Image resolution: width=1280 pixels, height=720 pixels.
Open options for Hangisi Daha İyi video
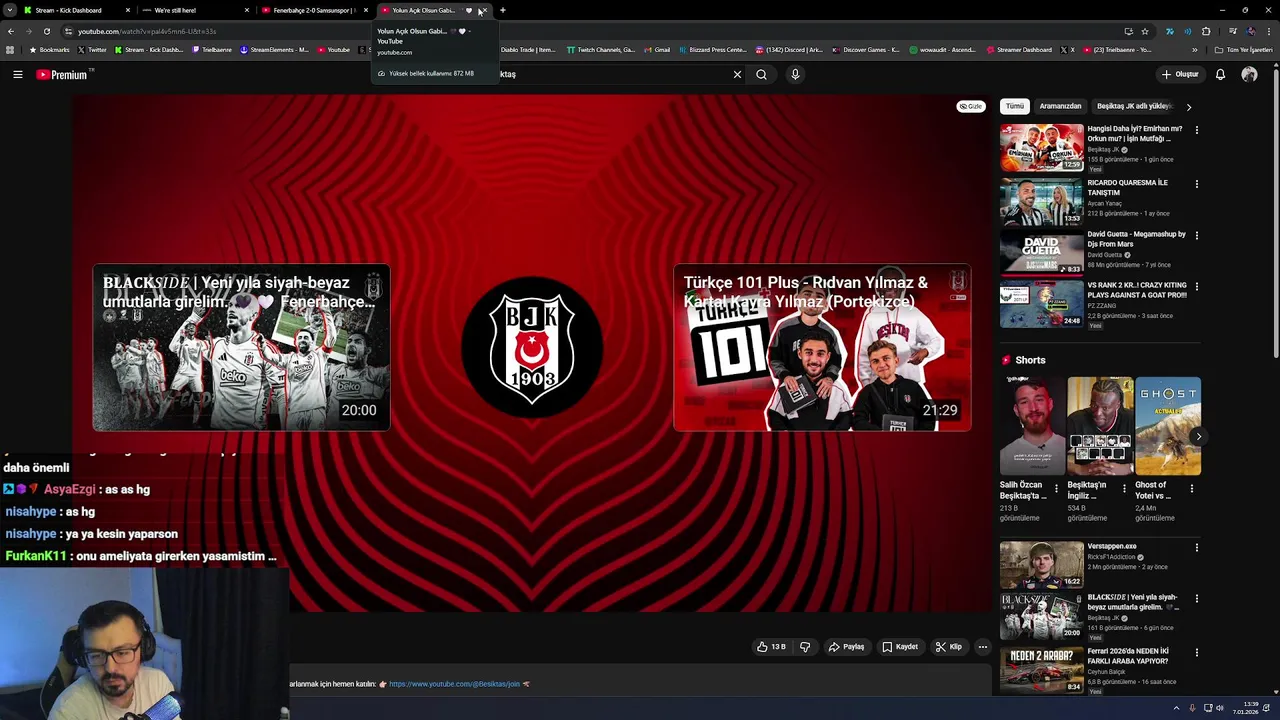[x=1196, y=130]
